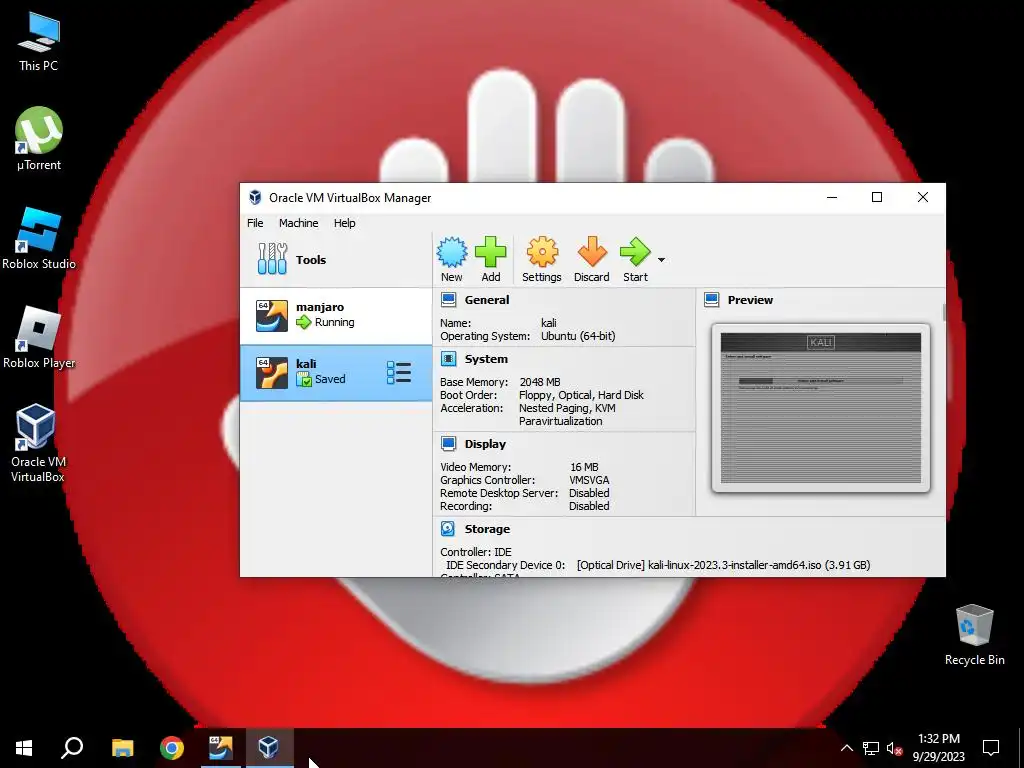The width and height of the screenshot is (1024, 768).
Task: Open Google Chrome from the taskbar
Action: pyautogui.click(x=172, y=748)
